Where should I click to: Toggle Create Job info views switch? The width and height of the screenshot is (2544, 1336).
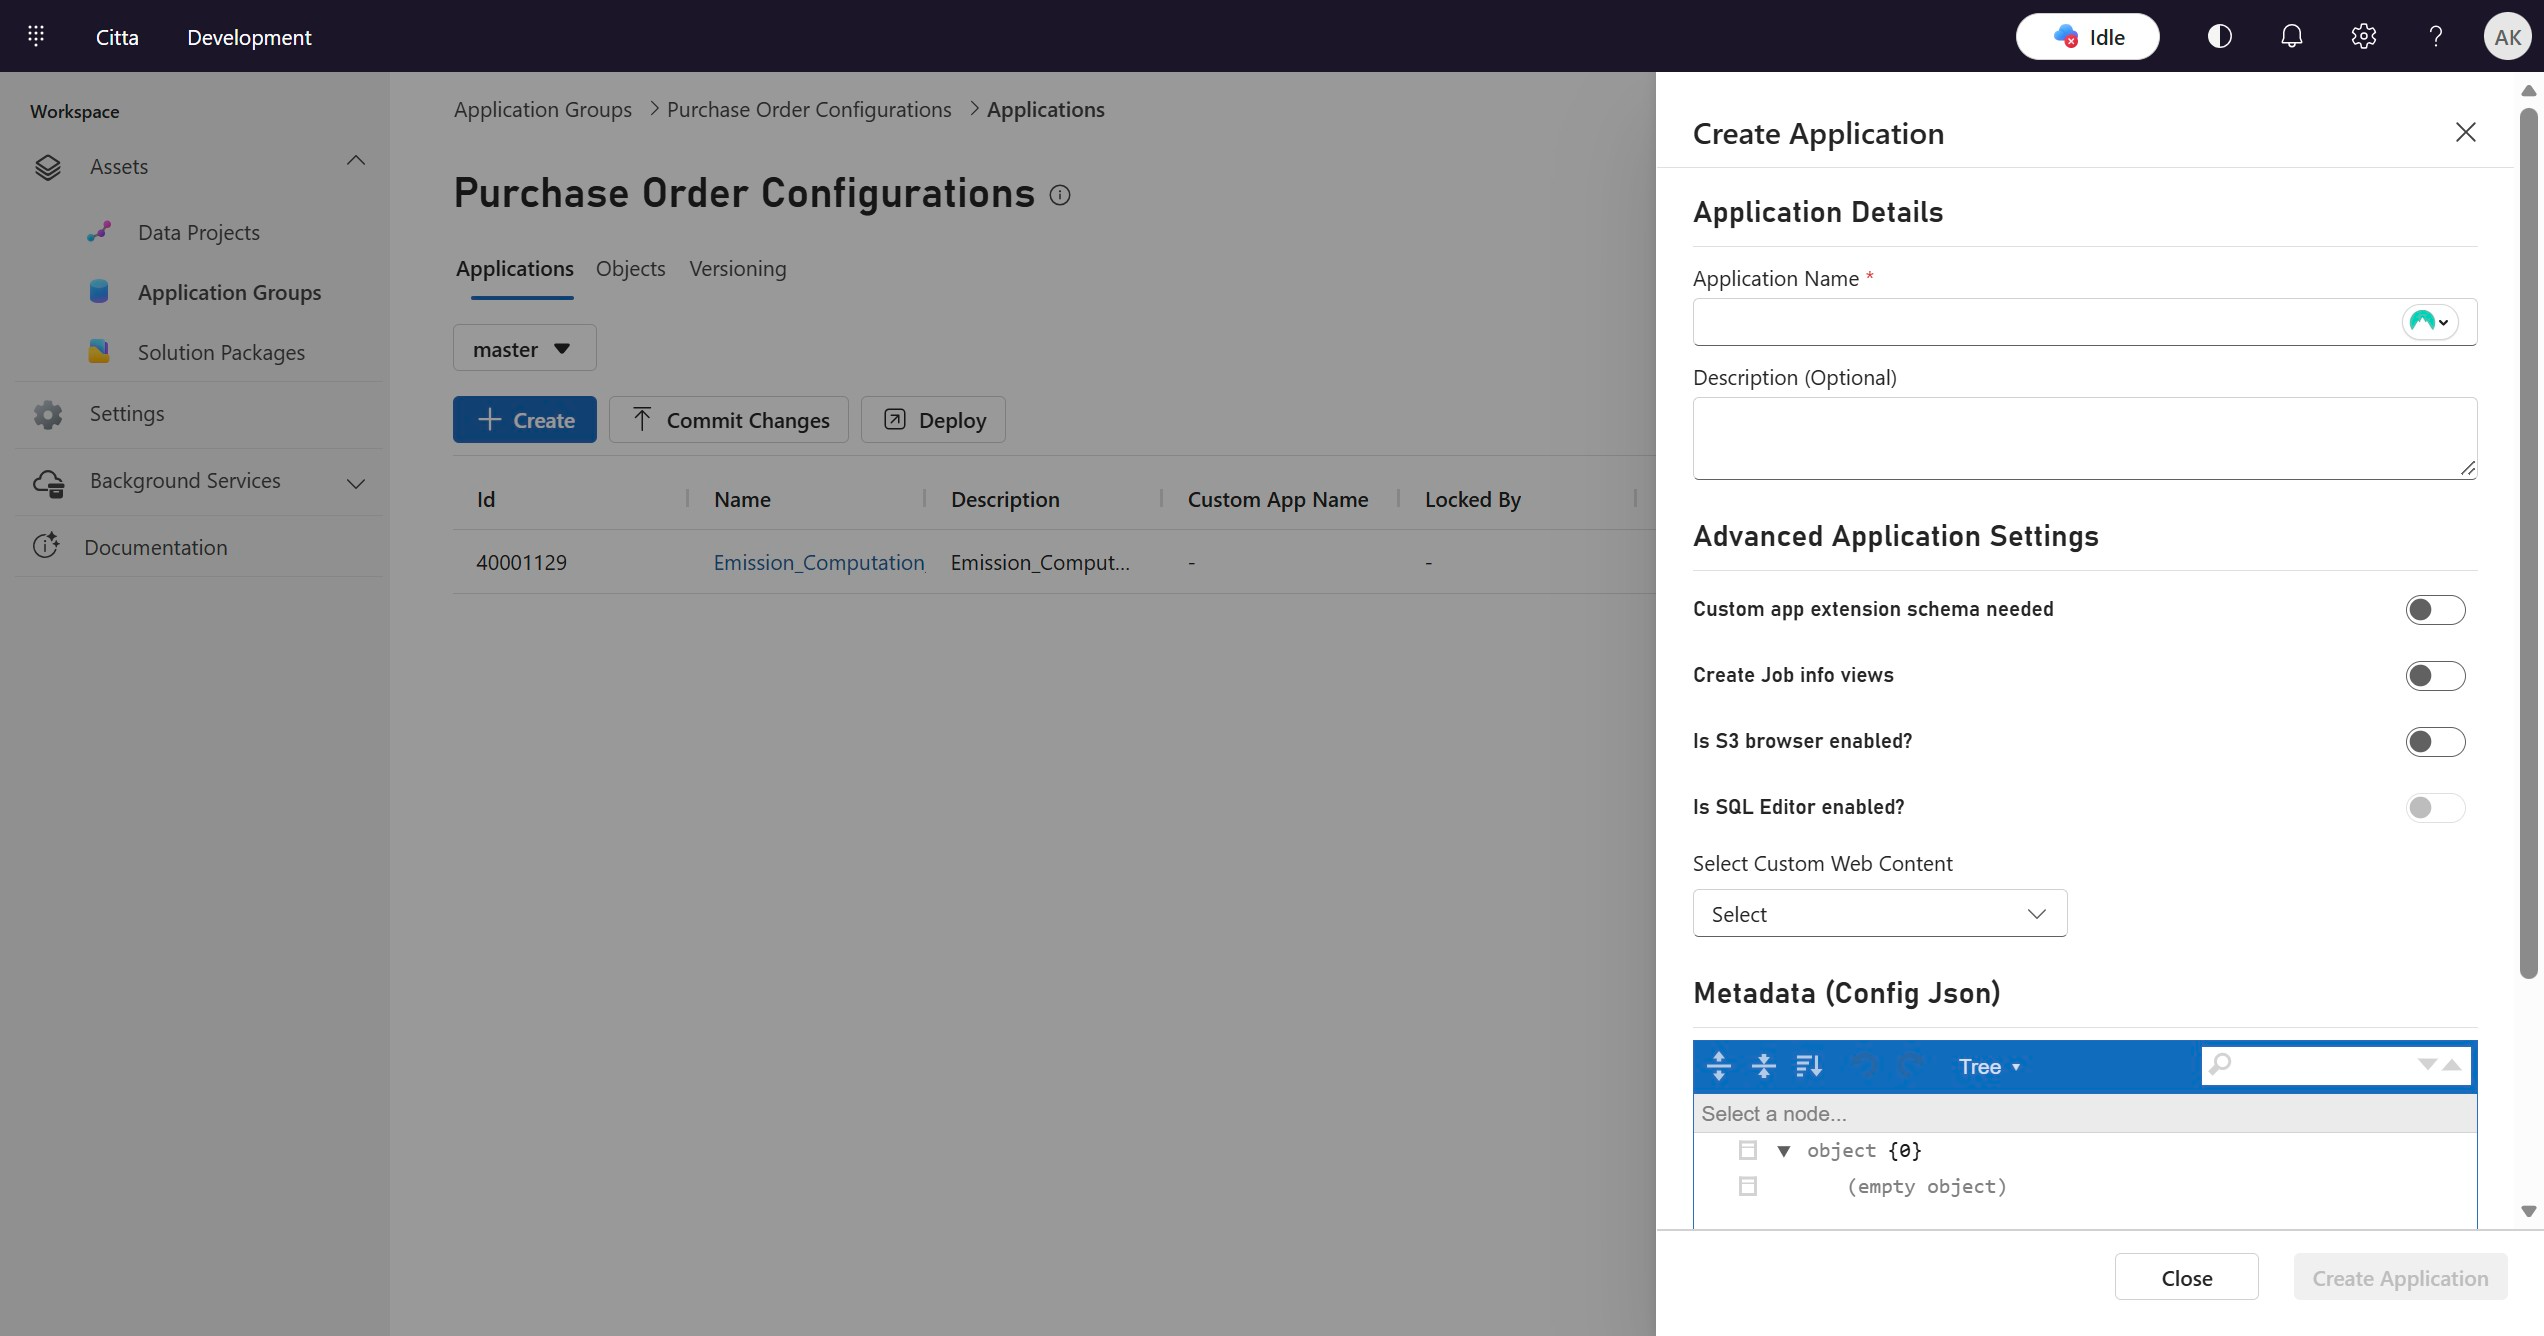[2434, 676]
